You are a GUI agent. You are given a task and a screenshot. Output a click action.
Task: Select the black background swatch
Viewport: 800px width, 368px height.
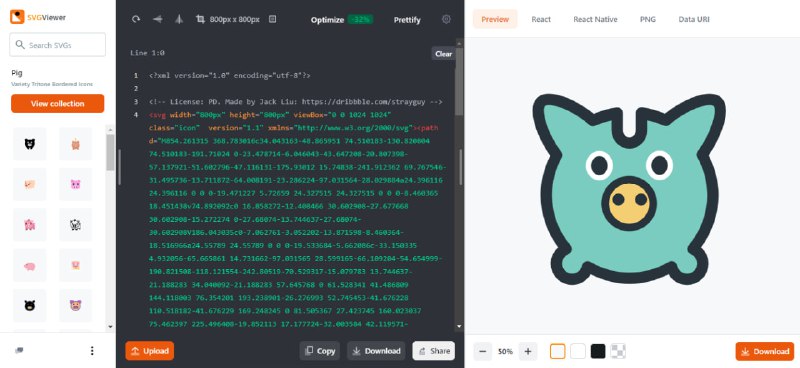click(598, 351)
